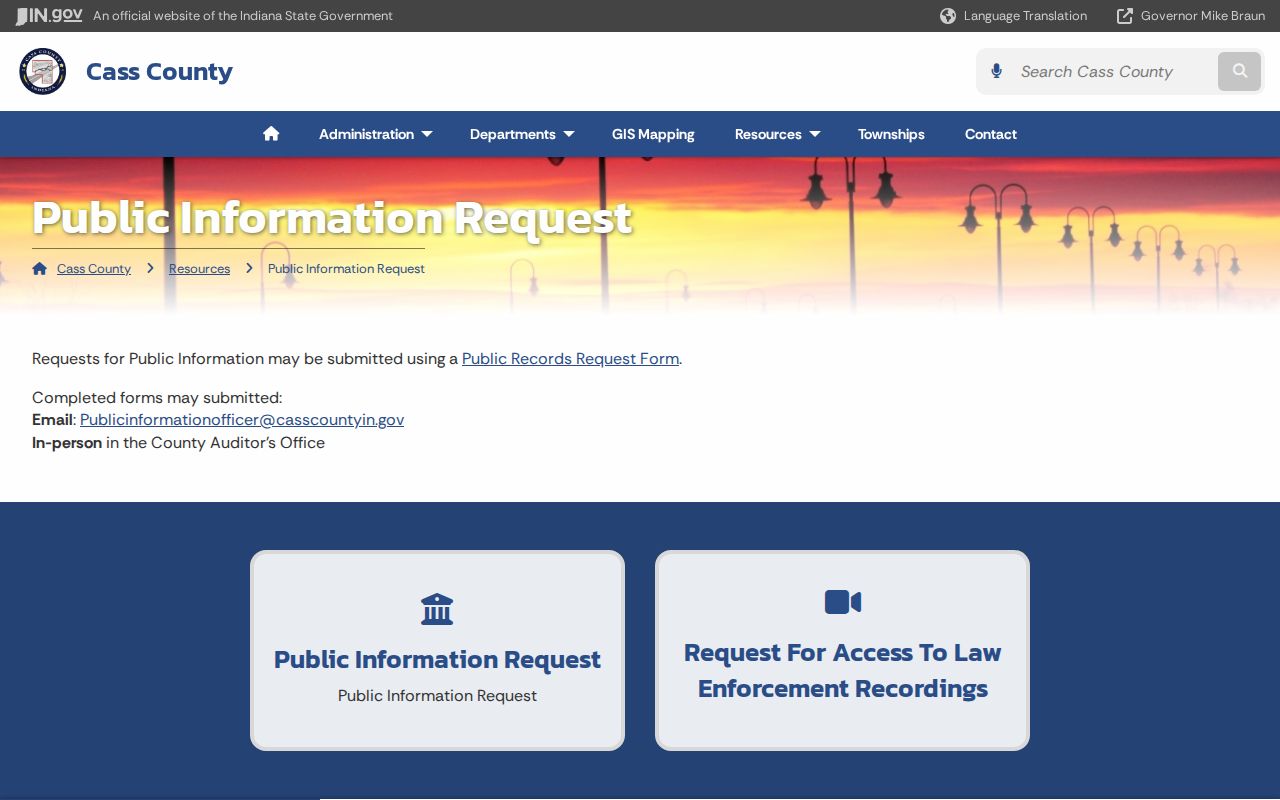Go to the Contact page
Screen dimensions: 1280x800
(x=991, y=134)
